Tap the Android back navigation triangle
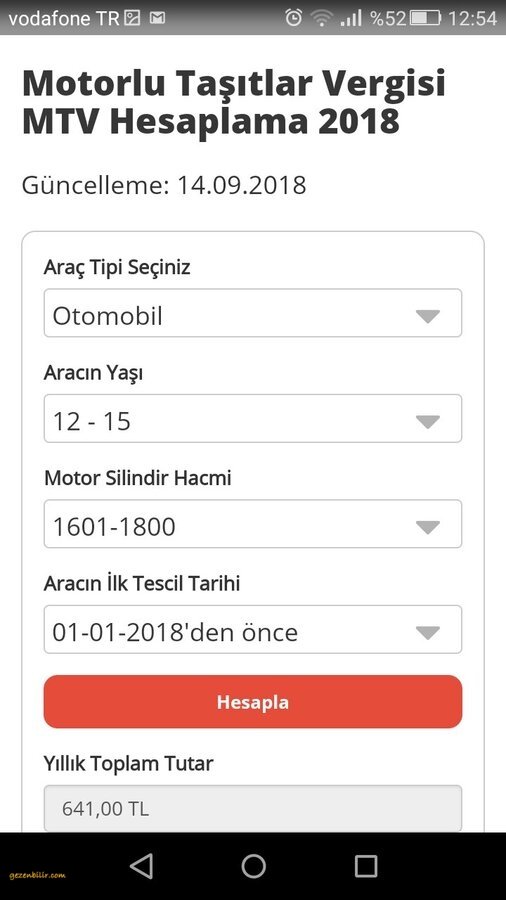Viewport: 506px width, 900px height. tap(141, 866)
